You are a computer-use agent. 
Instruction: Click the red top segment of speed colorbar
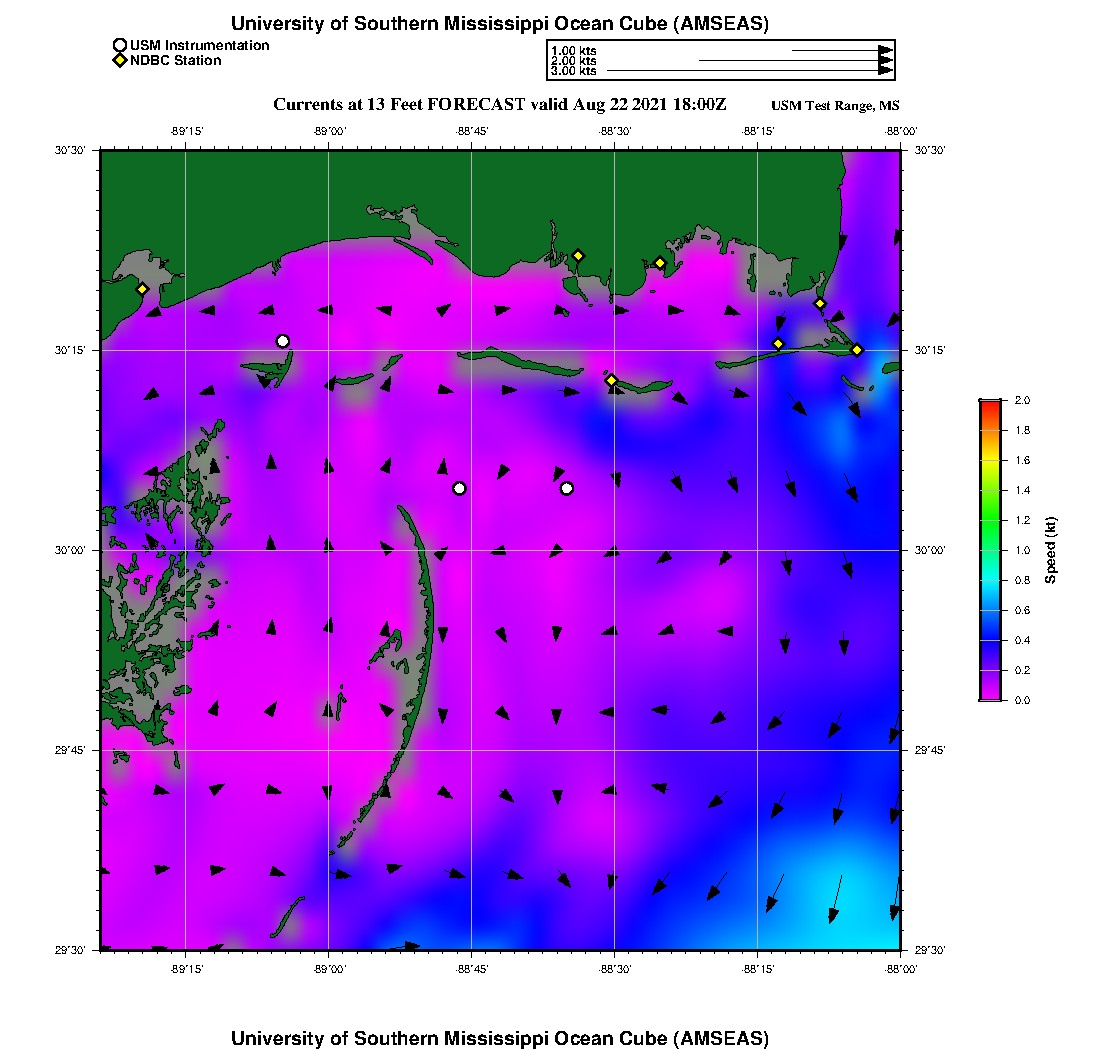(990, 410)
